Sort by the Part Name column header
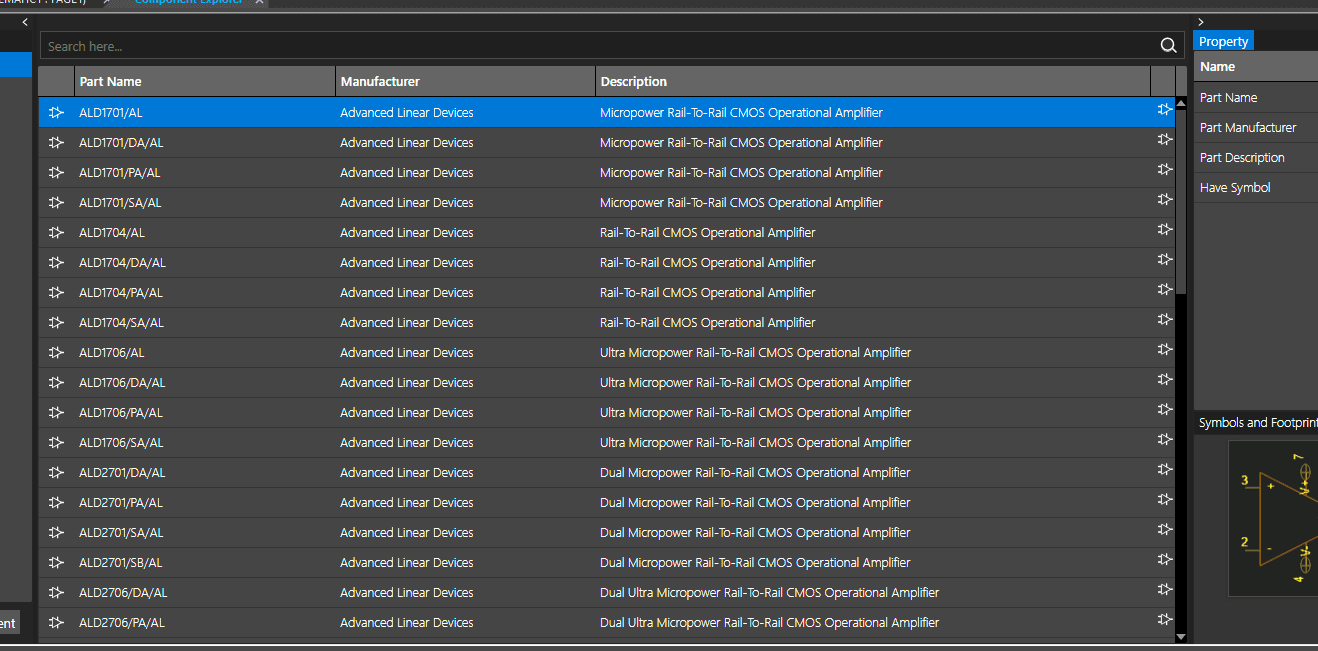The height and width of the screenshot is (651, 1318). pyautogui.click(x=205, y=81)
